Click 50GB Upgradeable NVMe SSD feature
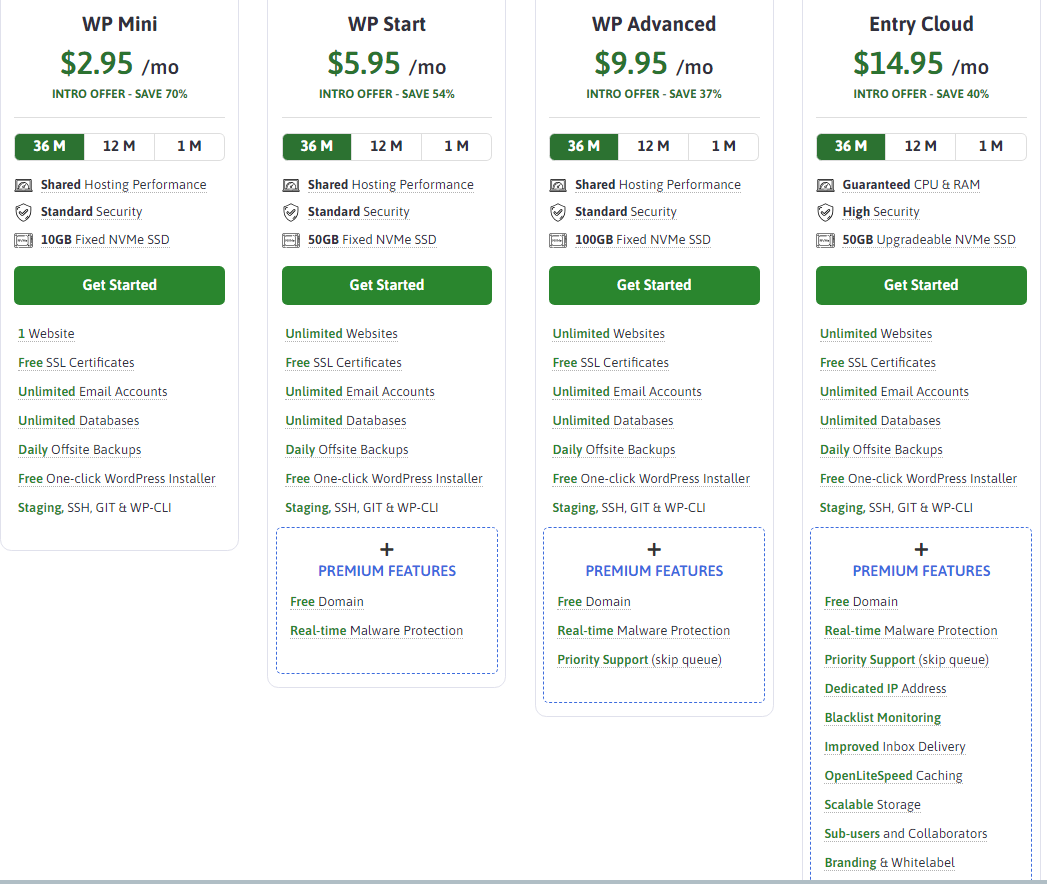The height and width of the screenshot is (884, 1047). [929, 240]
